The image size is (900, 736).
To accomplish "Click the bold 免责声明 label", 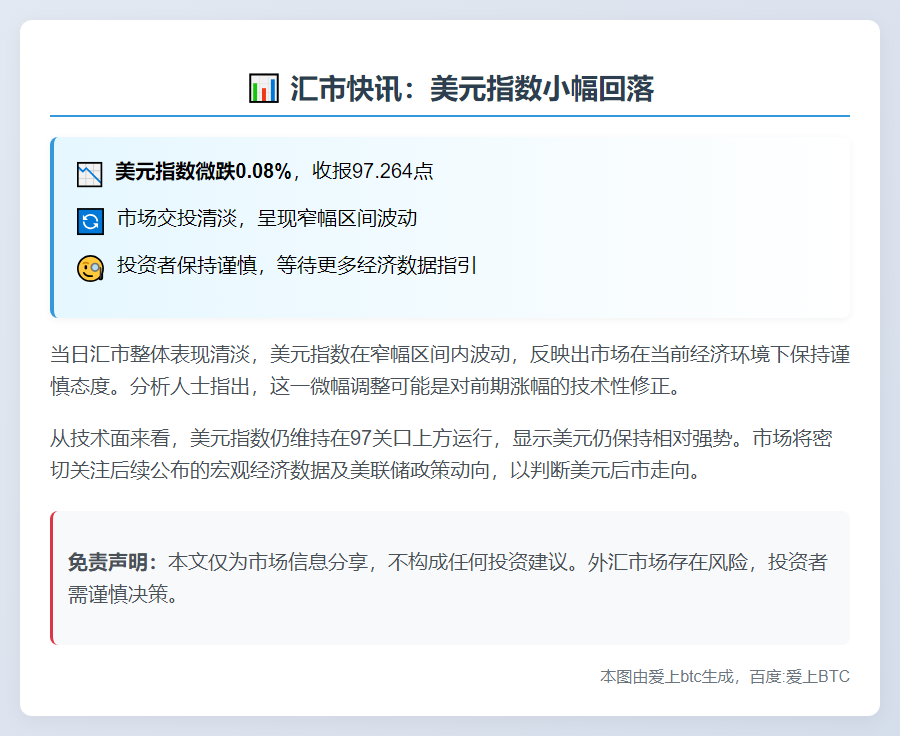I will 112,562.
